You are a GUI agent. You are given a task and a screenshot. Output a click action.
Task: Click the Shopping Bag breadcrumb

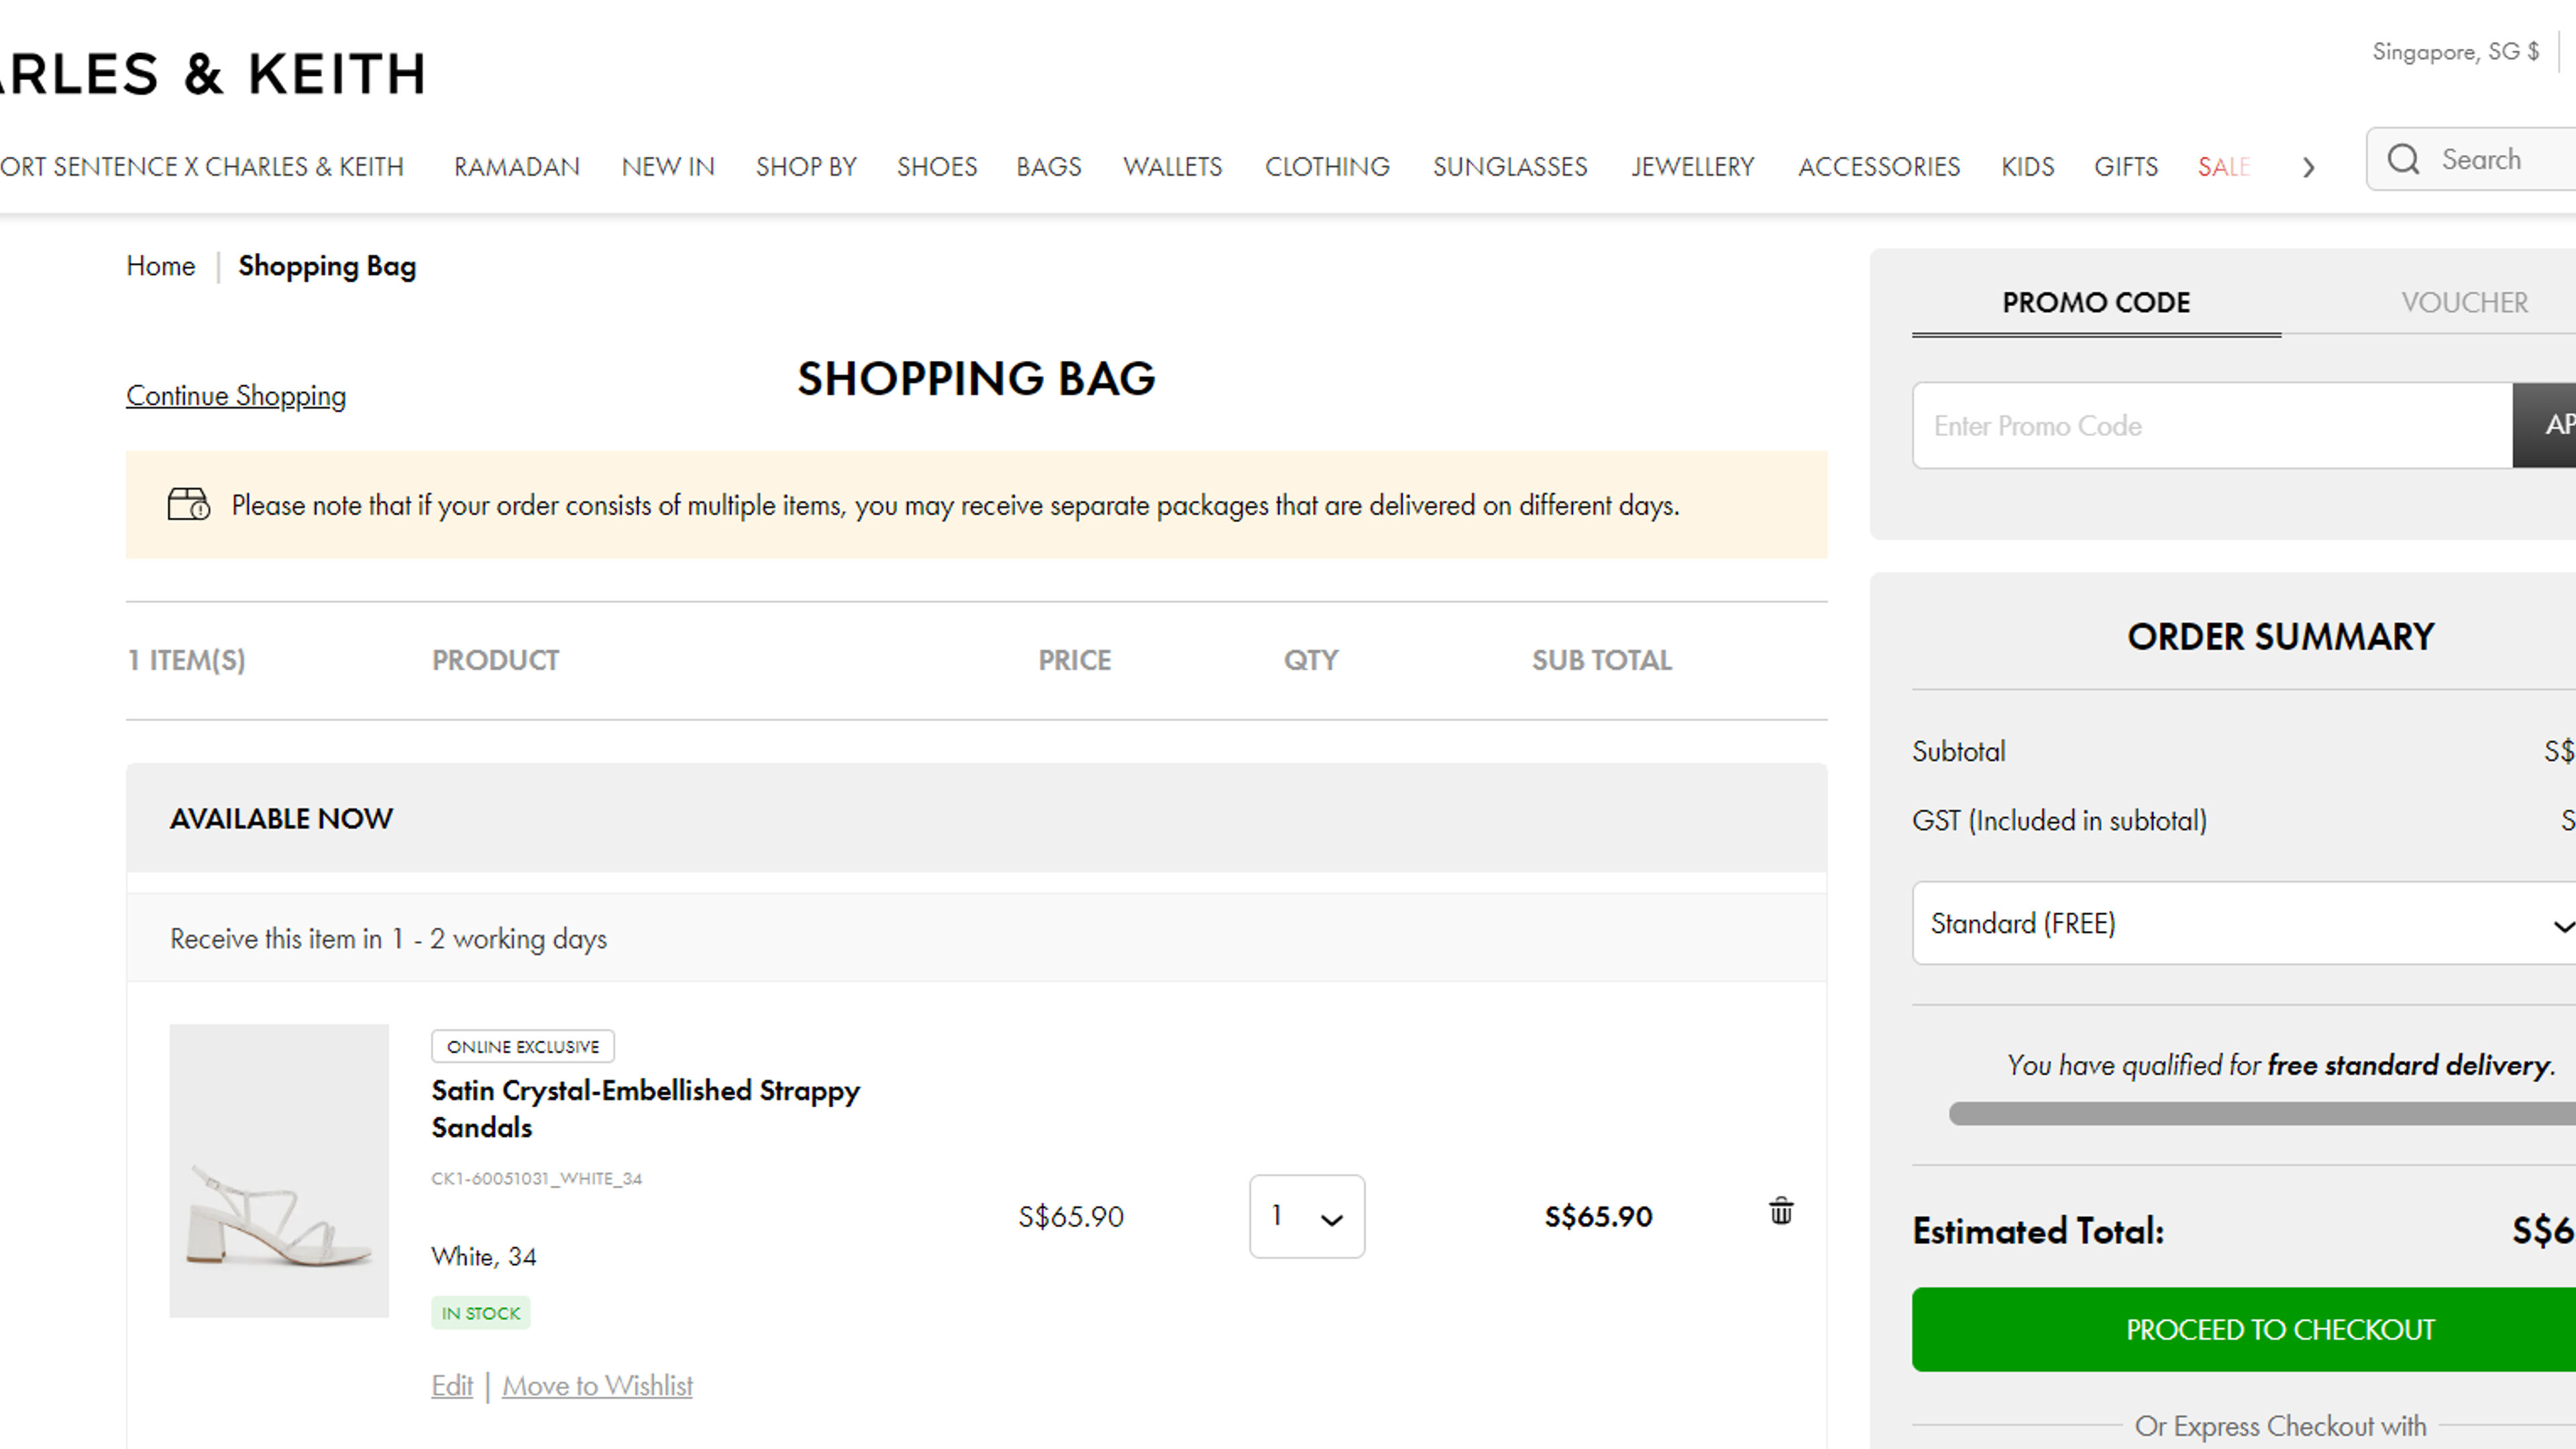[327, 266]
